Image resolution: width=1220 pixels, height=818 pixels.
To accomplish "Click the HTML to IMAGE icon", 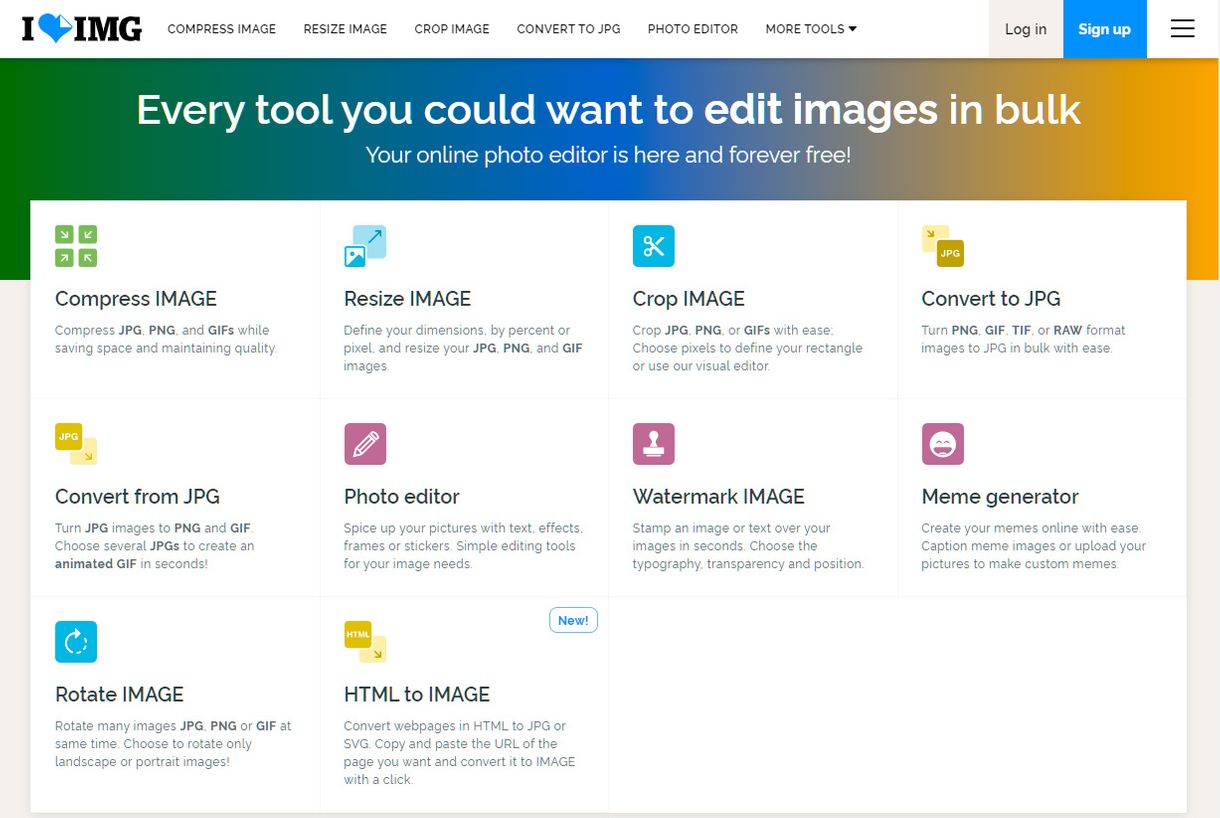I will coord(365,641).
